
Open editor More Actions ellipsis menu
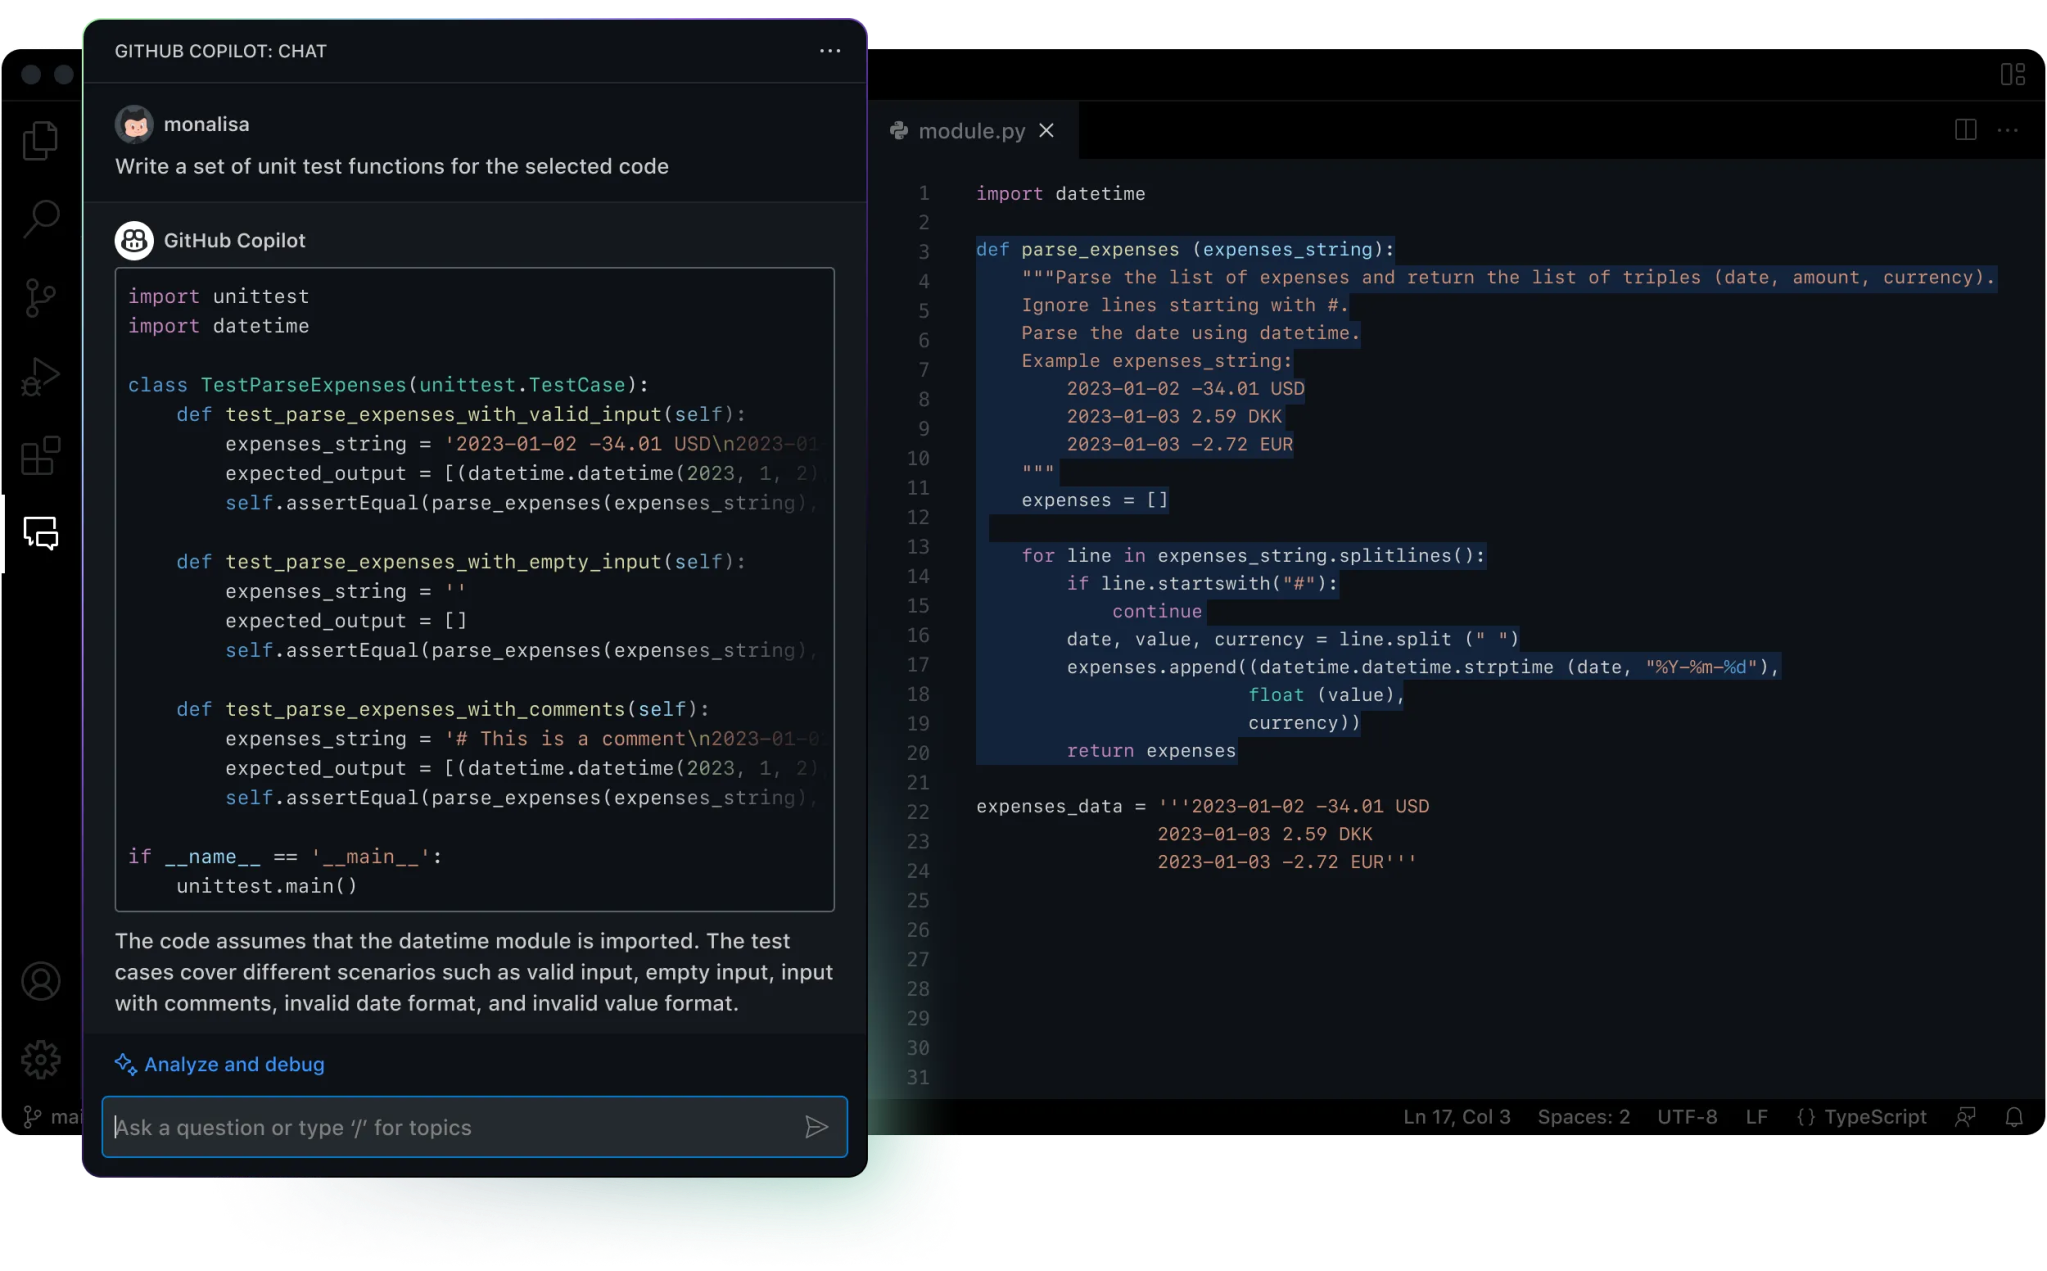[x=2007, y=130]
